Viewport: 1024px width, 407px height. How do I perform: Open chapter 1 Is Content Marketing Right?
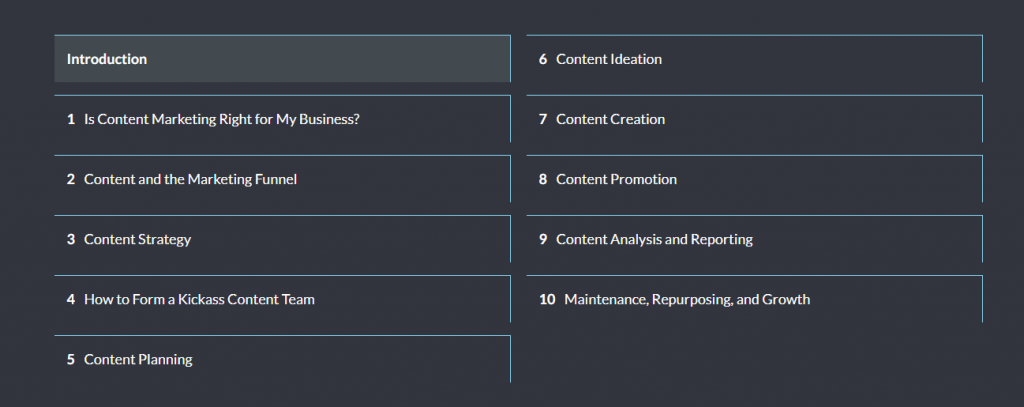click(282, 119)
